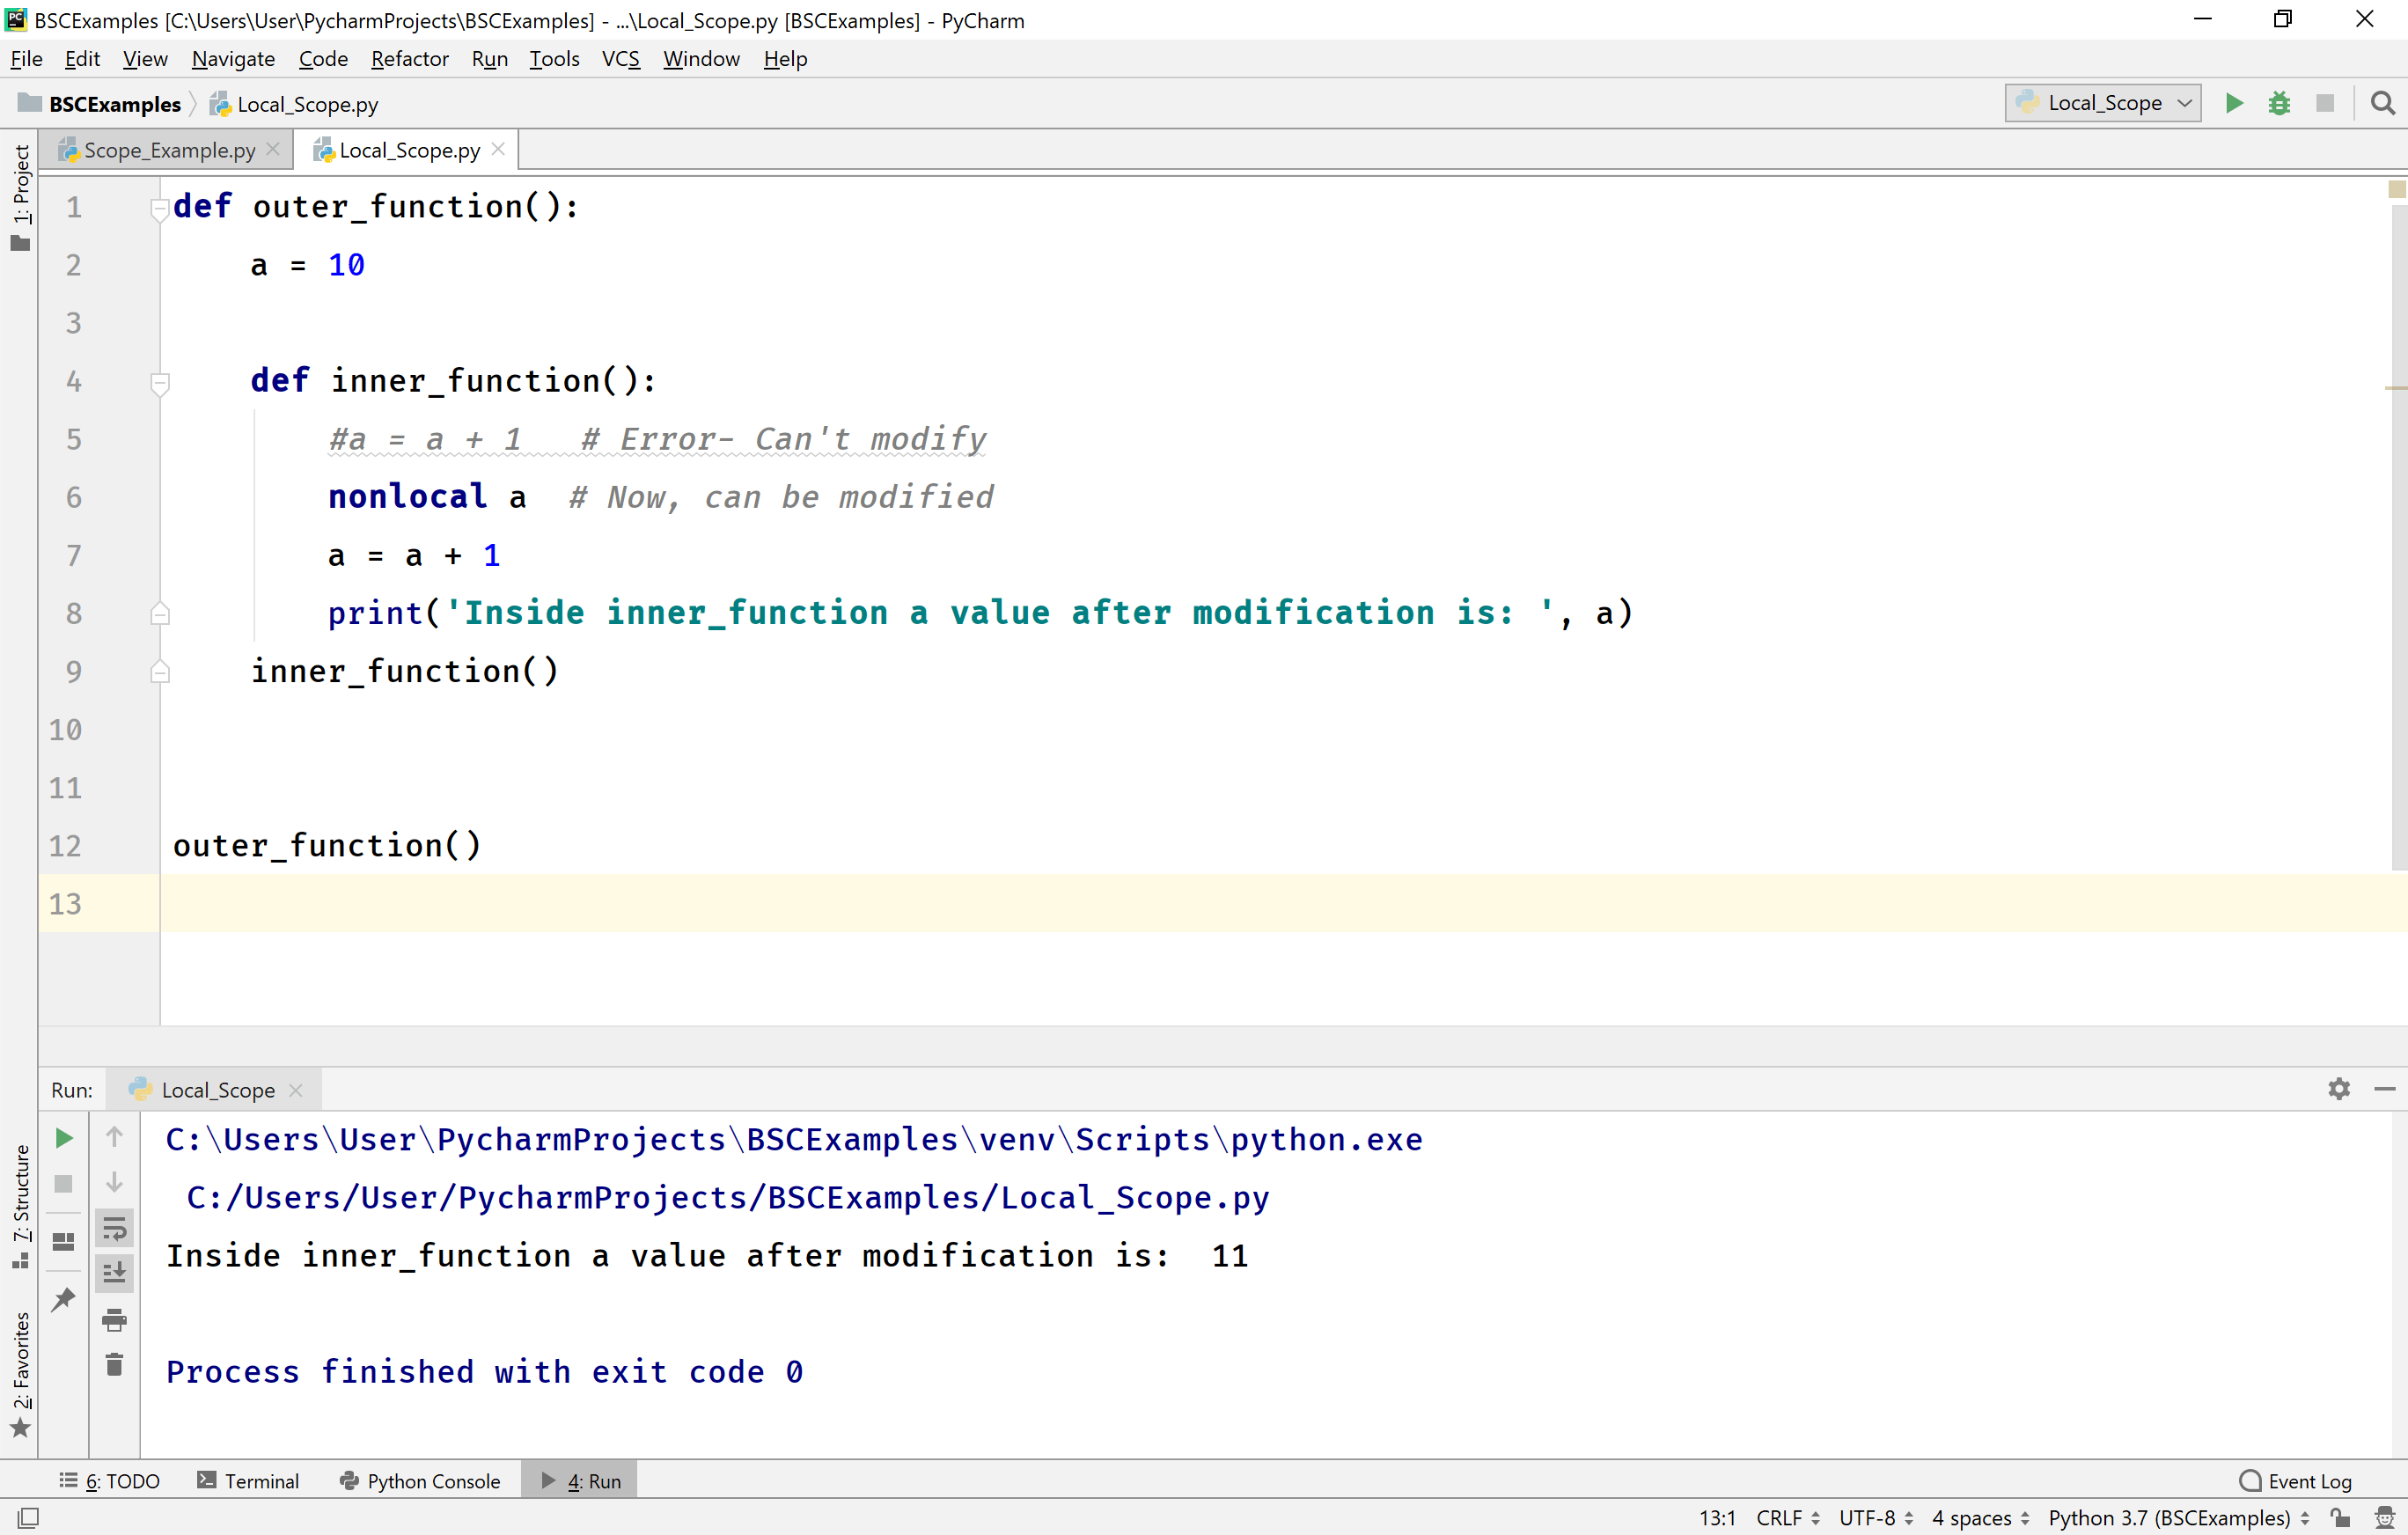Toggle soft-wrap in the run console
2408x1535 pixels.
click(x=115, y=1229)
